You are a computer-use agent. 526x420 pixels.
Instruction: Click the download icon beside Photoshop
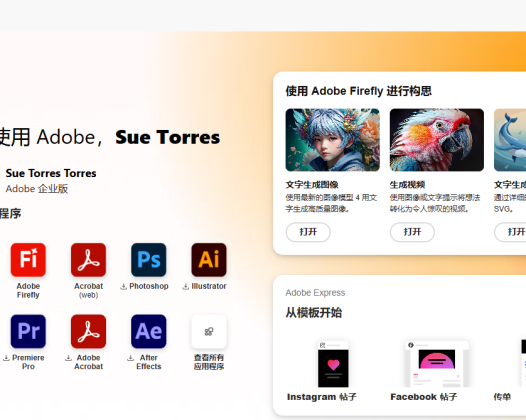pos(123,286)
